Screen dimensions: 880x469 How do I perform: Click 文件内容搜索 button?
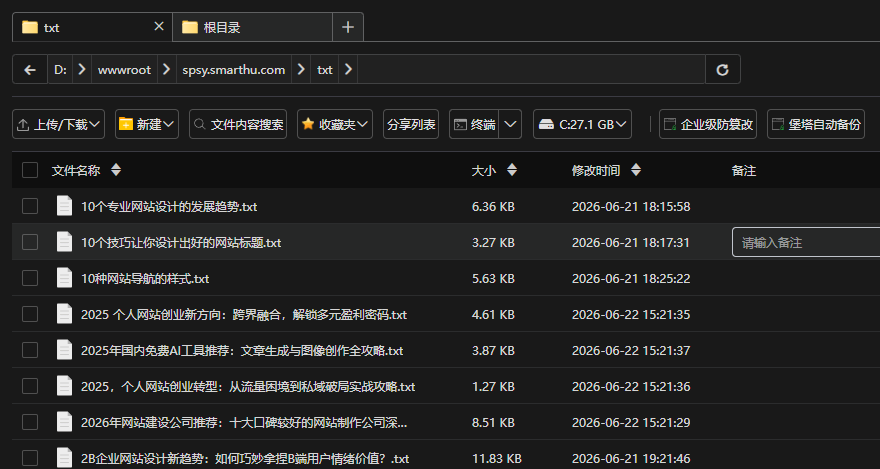click(238, 125)
